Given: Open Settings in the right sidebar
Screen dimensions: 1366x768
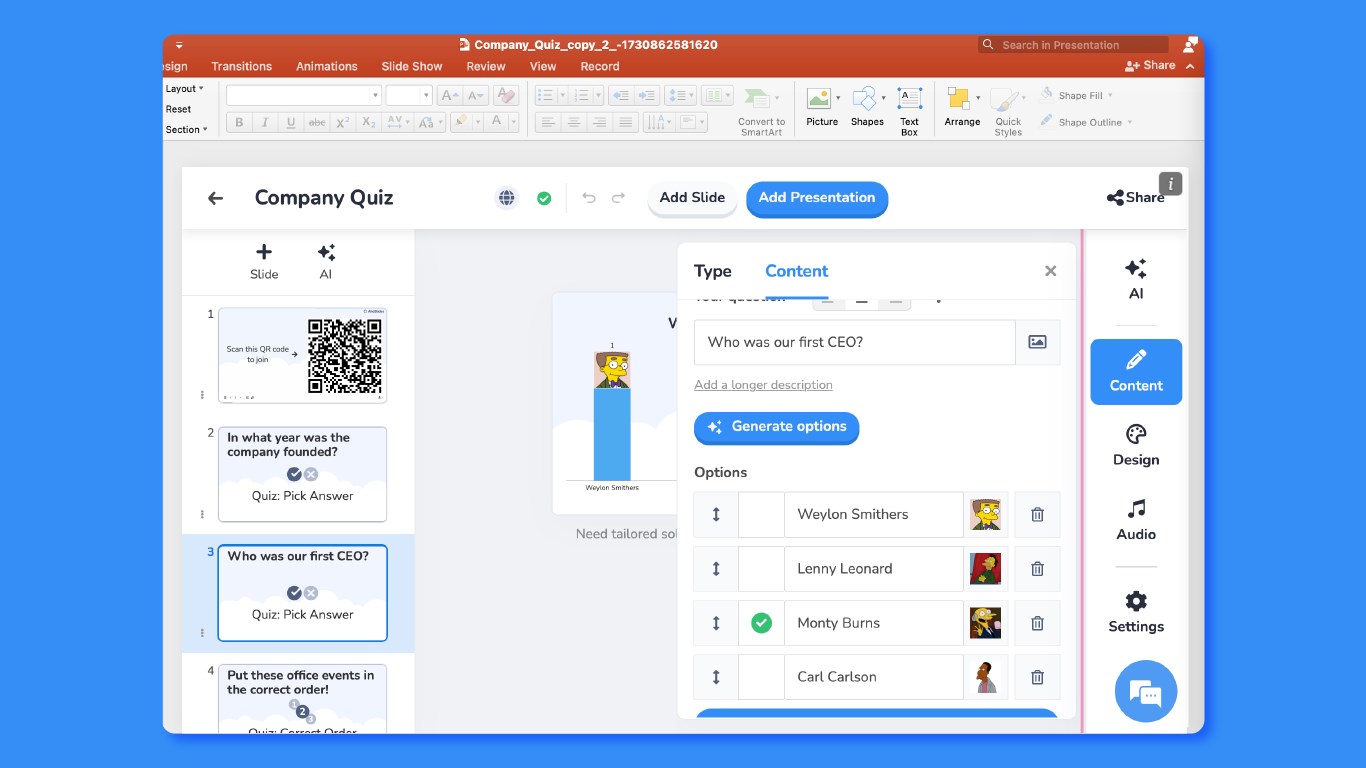Looking at the screenshot, I should (1136, 612).
